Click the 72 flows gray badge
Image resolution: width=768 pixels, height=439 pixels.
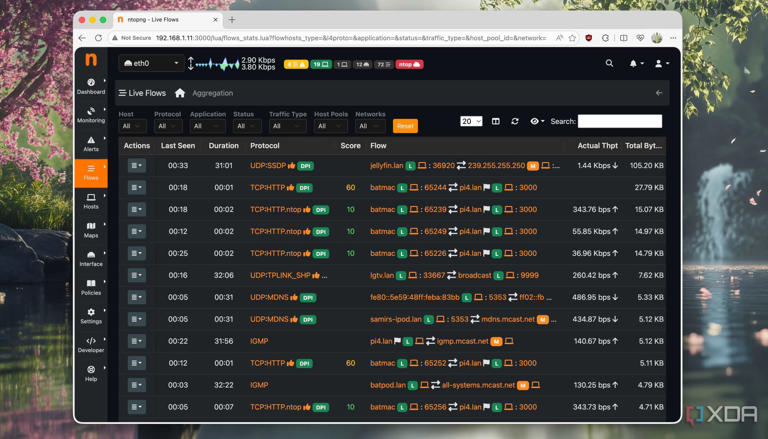click(384, 64)
